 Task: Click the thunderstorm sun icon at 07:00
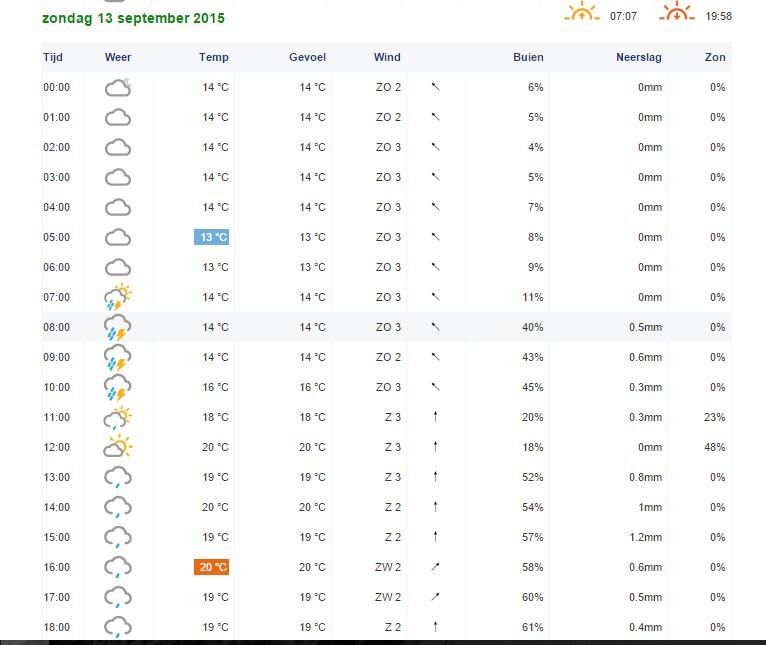point(118,297)
